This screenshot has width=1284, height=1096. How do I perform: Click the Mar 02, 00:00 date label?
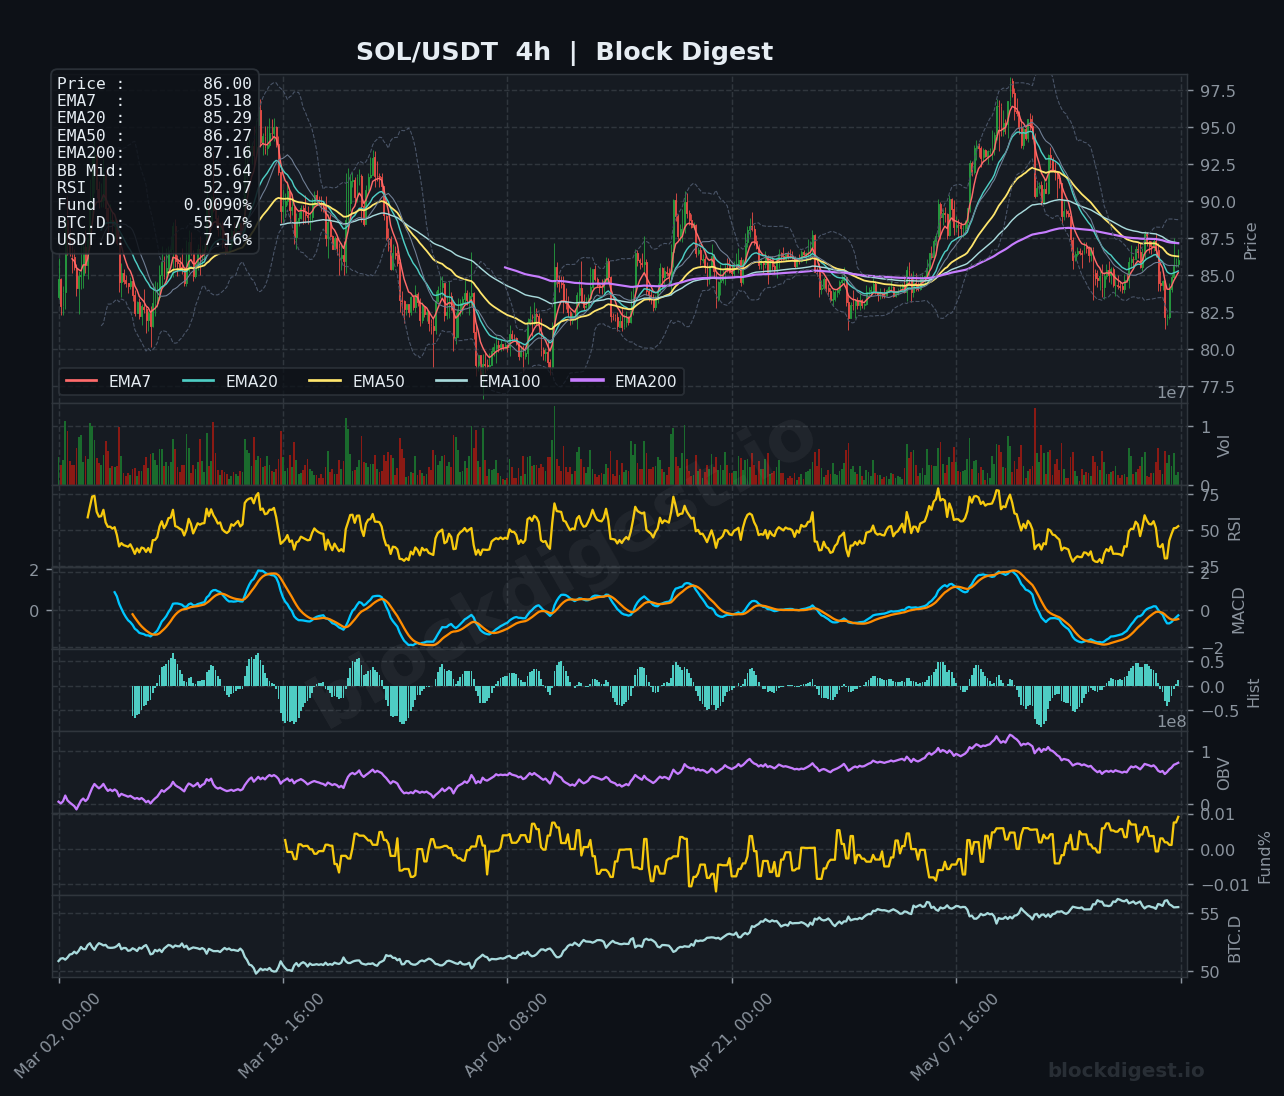57,1036
